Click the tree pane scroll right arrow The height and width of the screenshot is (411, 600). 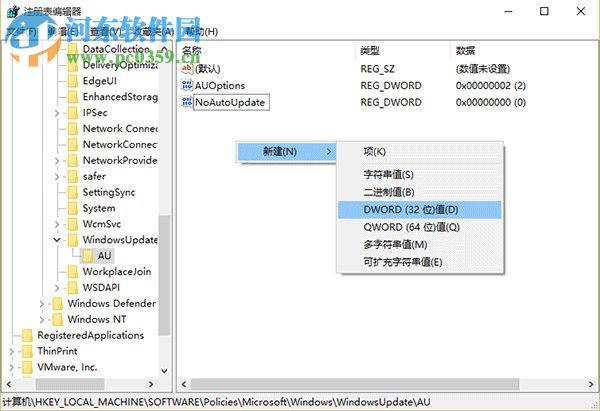coord(151,384)
